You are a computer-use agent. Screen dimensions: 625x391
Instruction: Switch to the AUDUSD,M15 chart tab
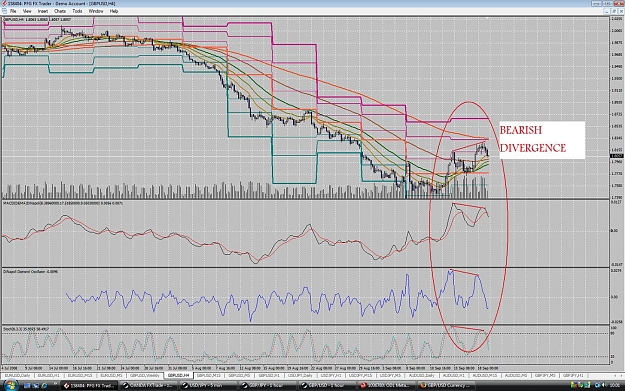485,375
